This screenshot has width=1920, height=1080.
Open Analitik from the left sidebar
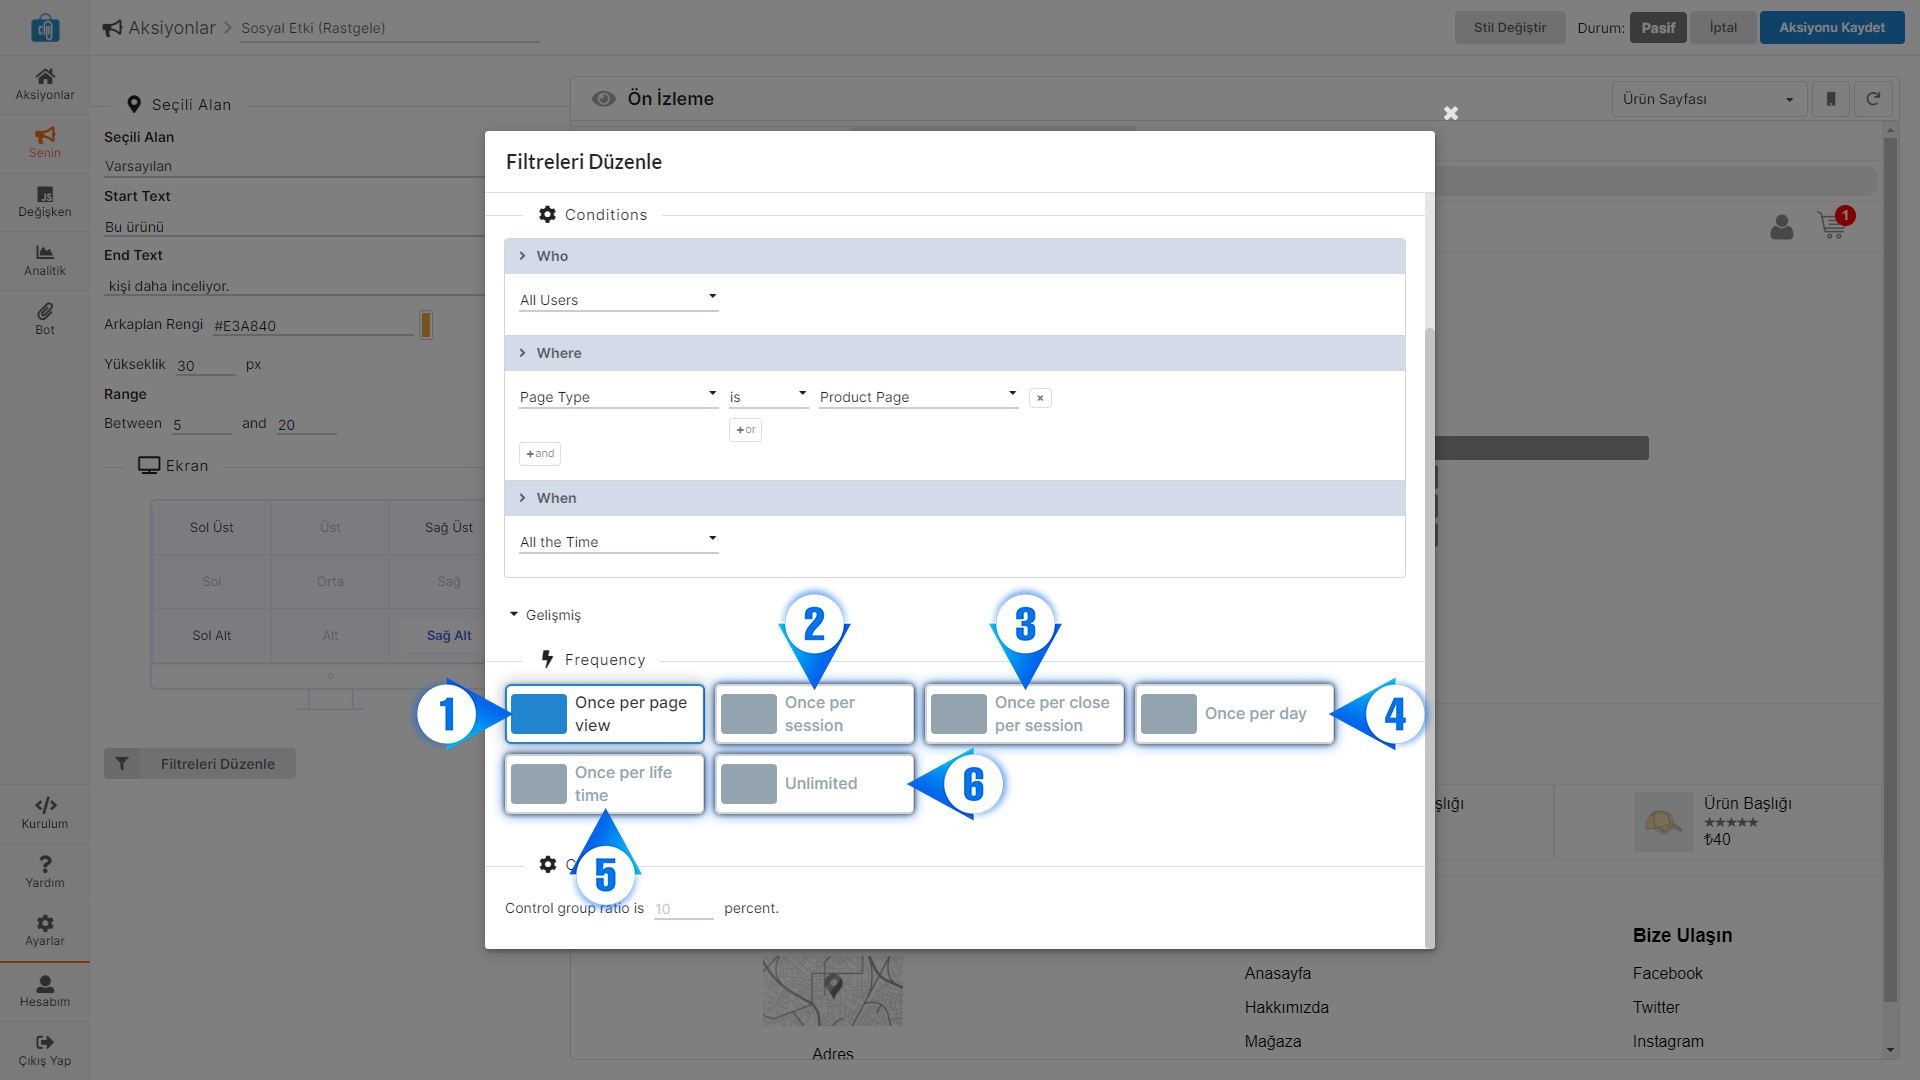coord(44,260)
